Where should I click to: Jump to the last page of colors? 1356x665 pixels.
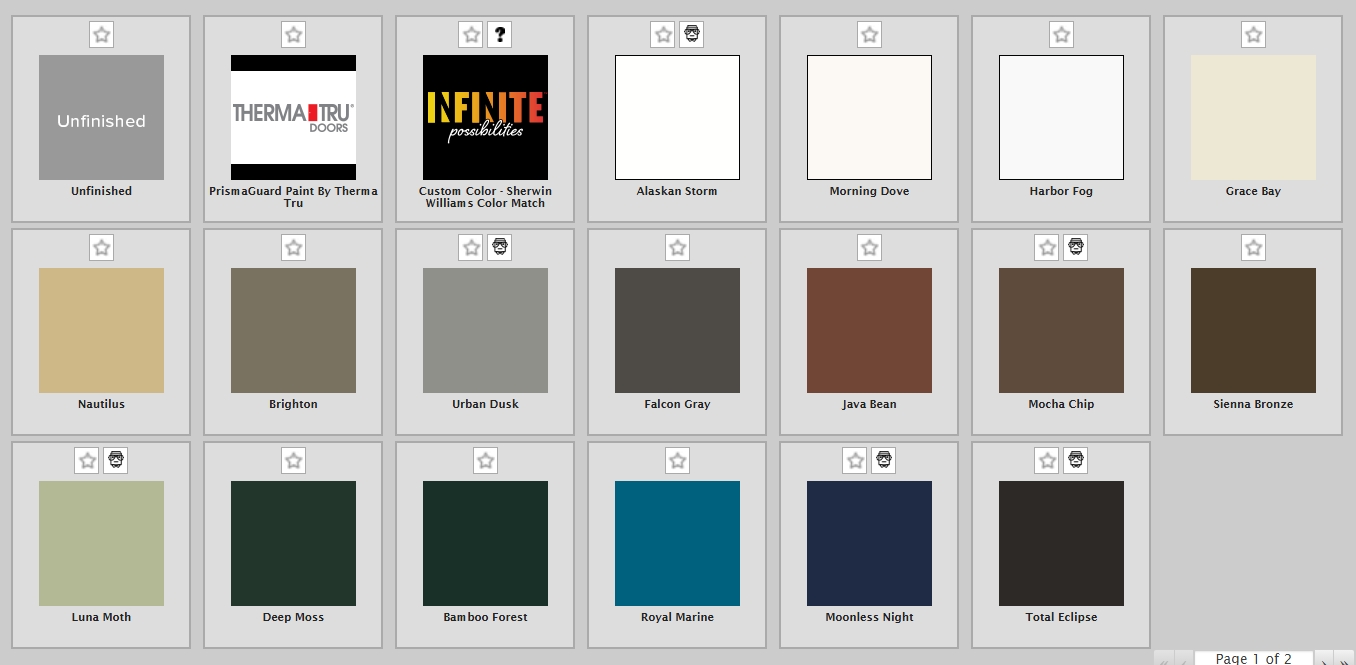1345,659
